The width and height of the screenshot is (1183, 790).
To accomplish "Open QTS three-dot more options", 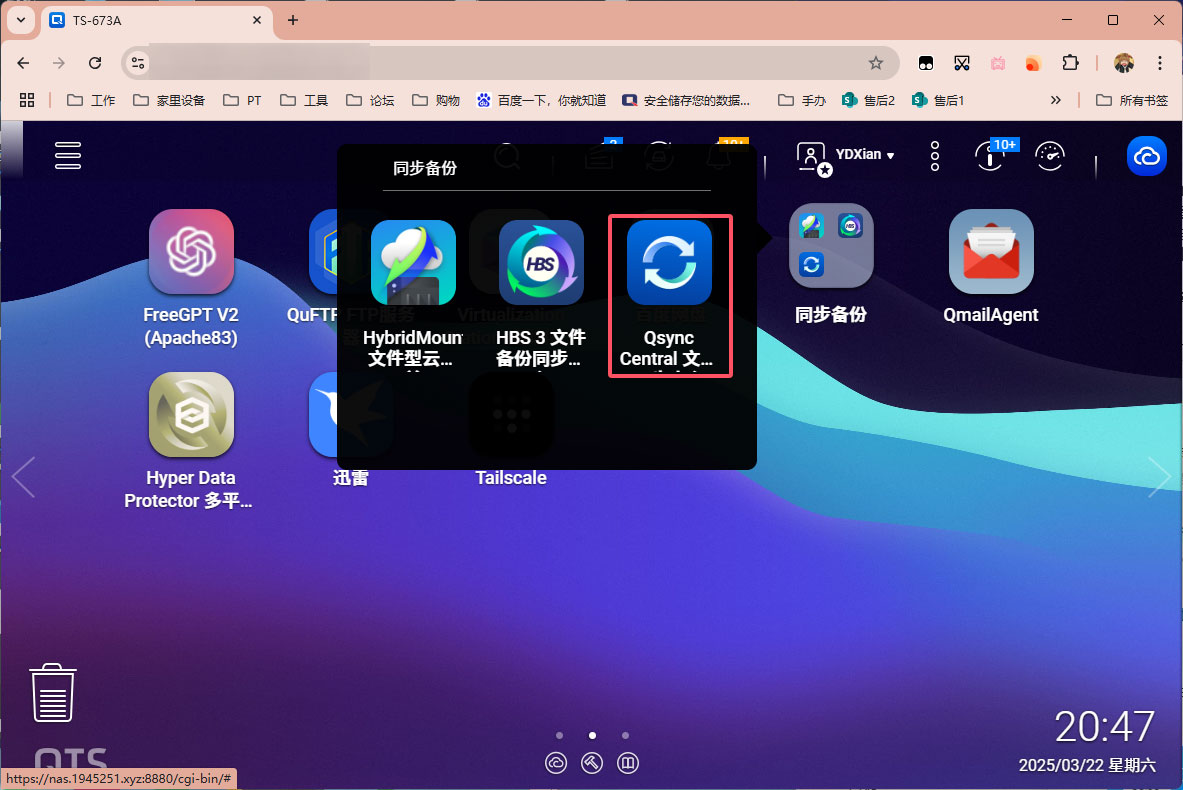I will click(x=935, y=156).
